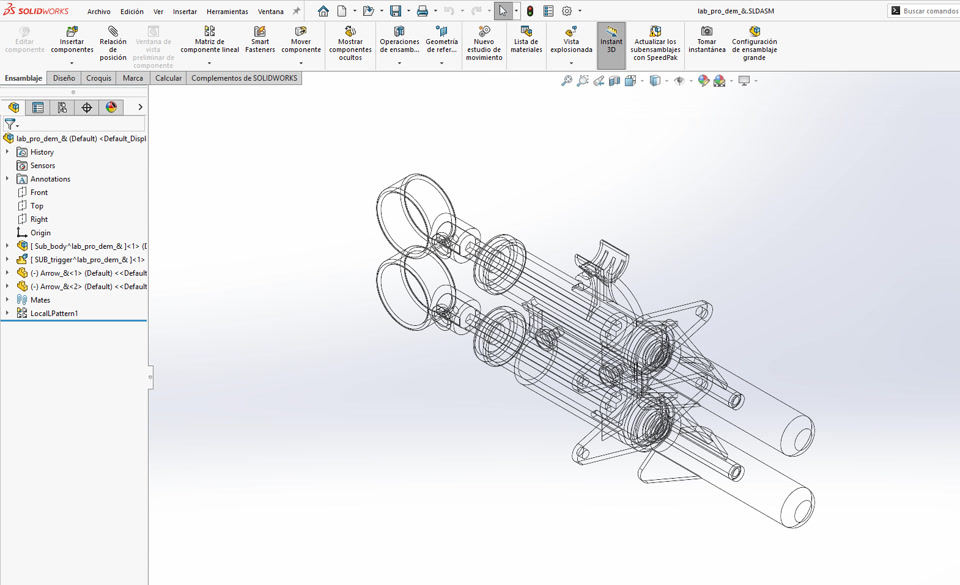This screenshot has height=585, width=960.
Task: Expand the History tree node
Action: pos(7,152)
